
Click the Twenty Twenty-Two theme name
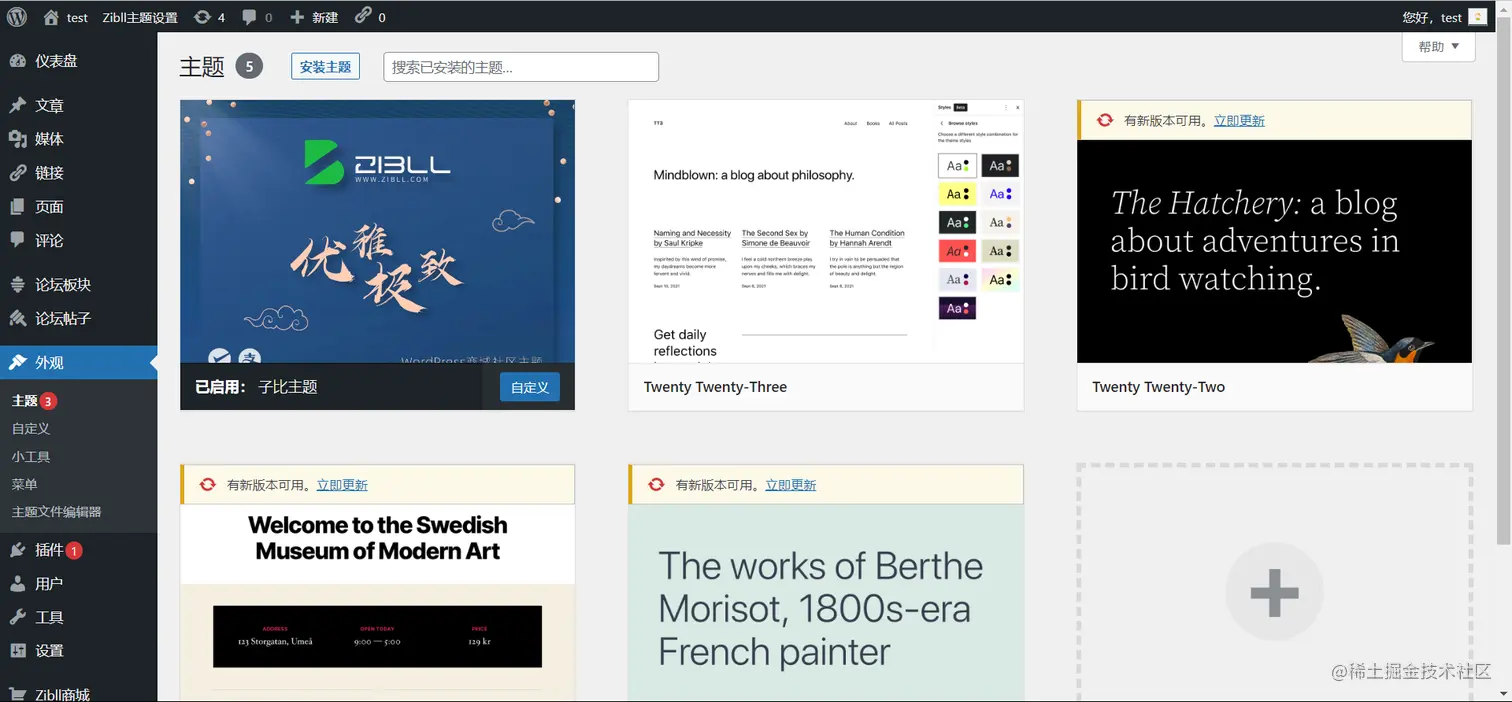(x=1158, y=387)
